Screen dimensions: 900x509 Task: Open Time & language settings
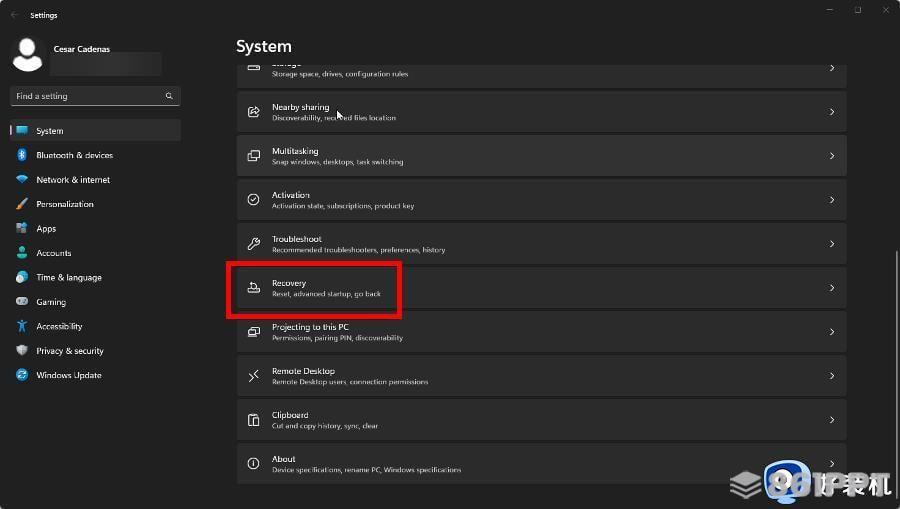tap(95, 277)
